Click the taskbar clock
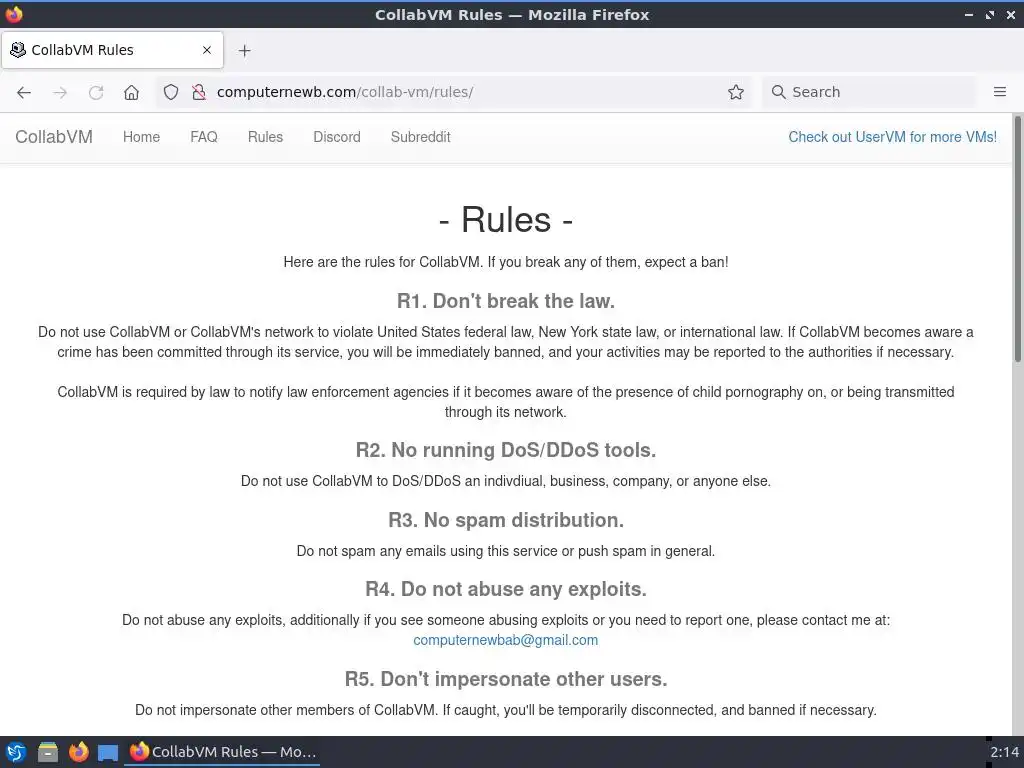The width and height of the screenshot is (1024, 768). pyautogui.click(x=1004, y=752)
